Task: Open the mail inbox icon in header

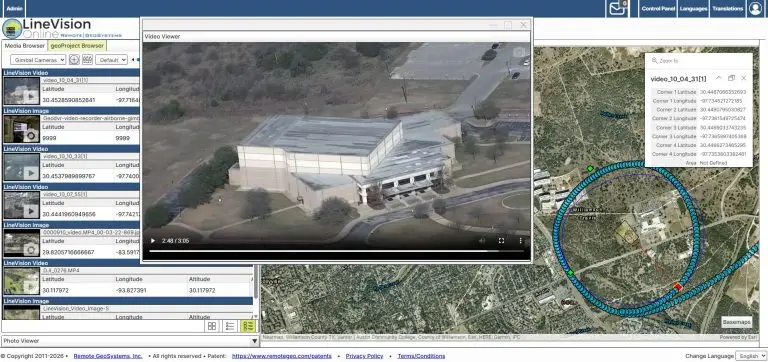Action: [x=617, y=8]
